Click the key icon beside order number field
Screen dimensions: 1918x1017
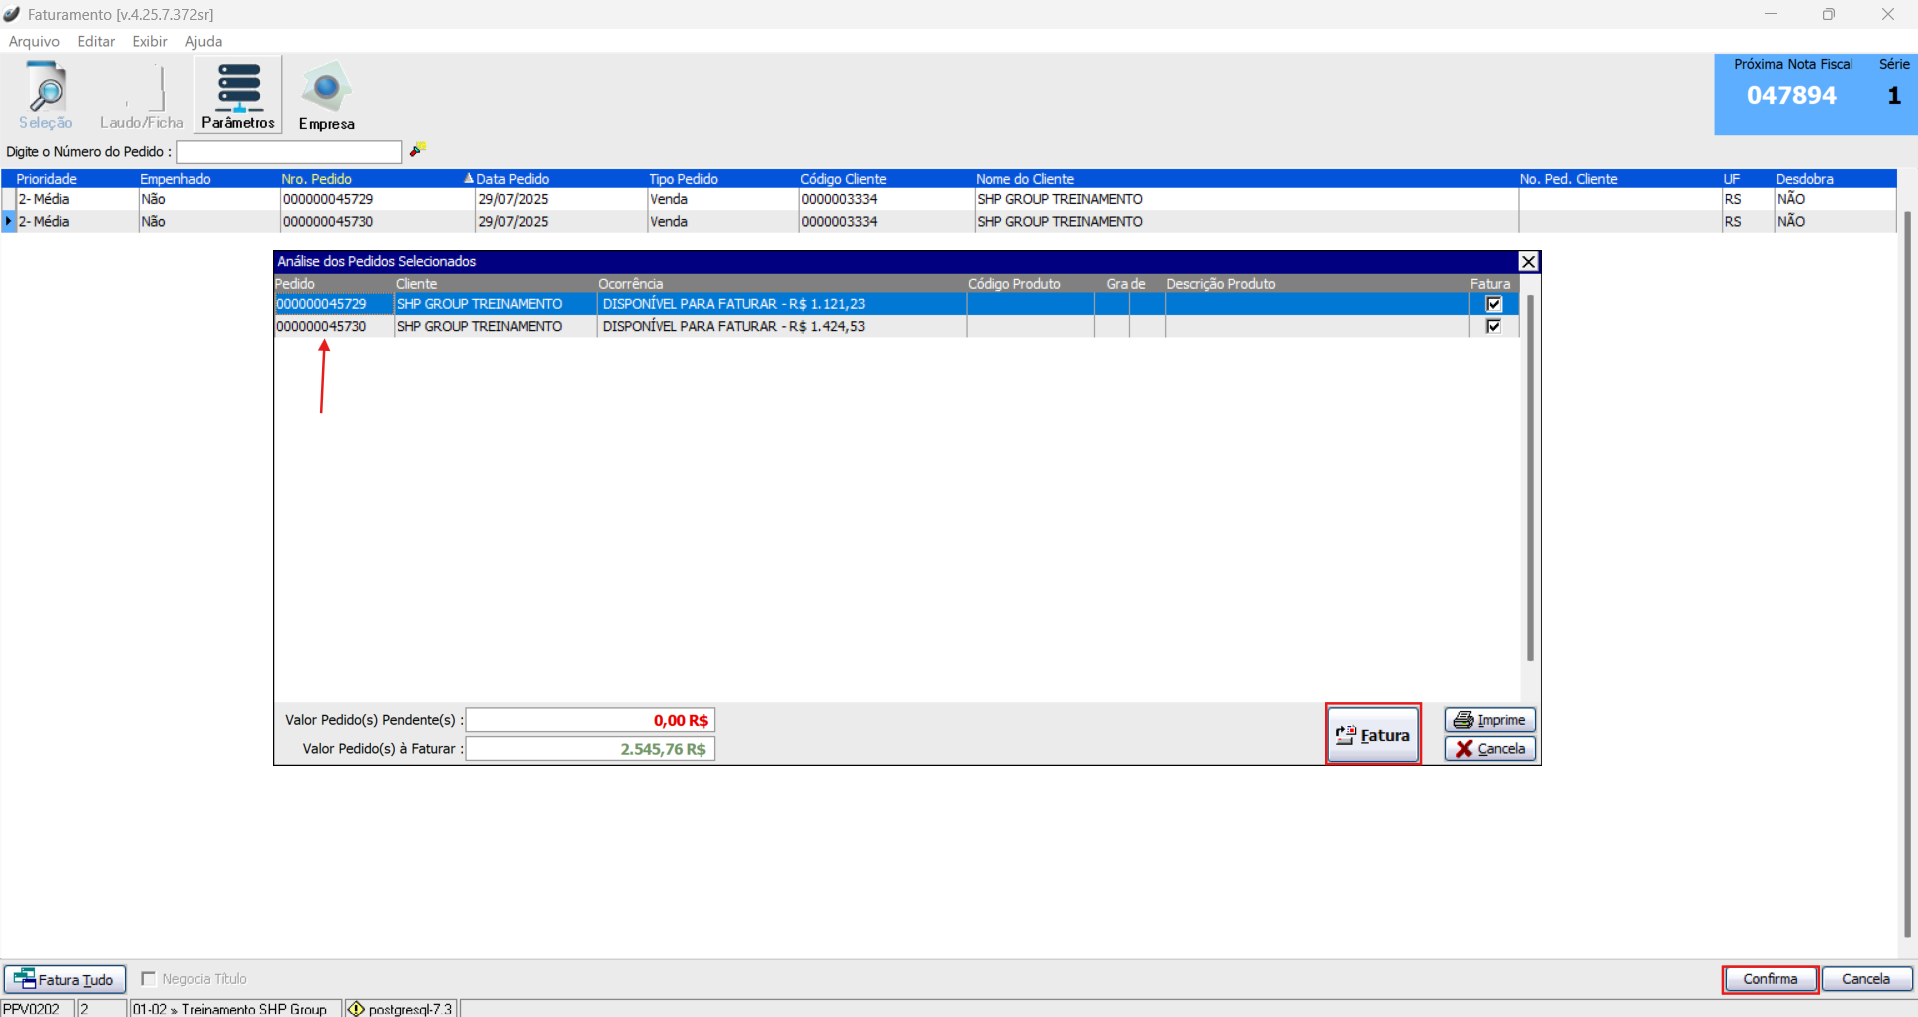(x=418, y=150)
